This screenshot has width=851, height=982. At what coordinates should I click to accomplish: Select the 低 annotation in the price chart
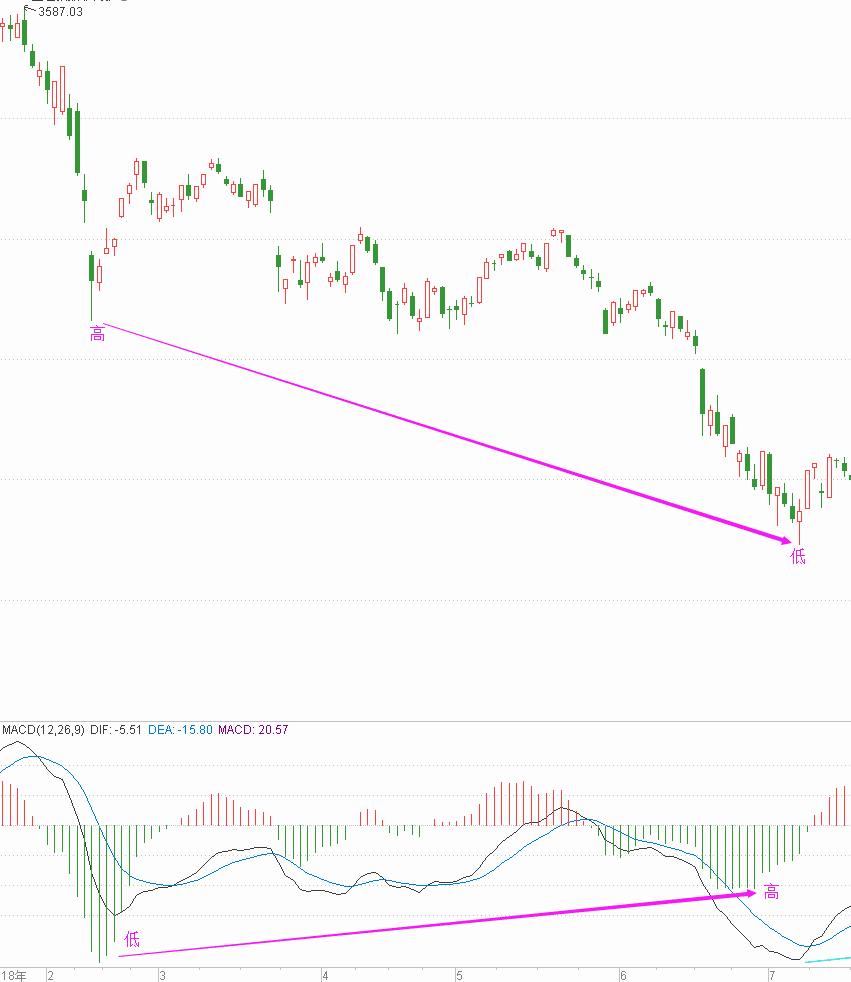(797, 556)
